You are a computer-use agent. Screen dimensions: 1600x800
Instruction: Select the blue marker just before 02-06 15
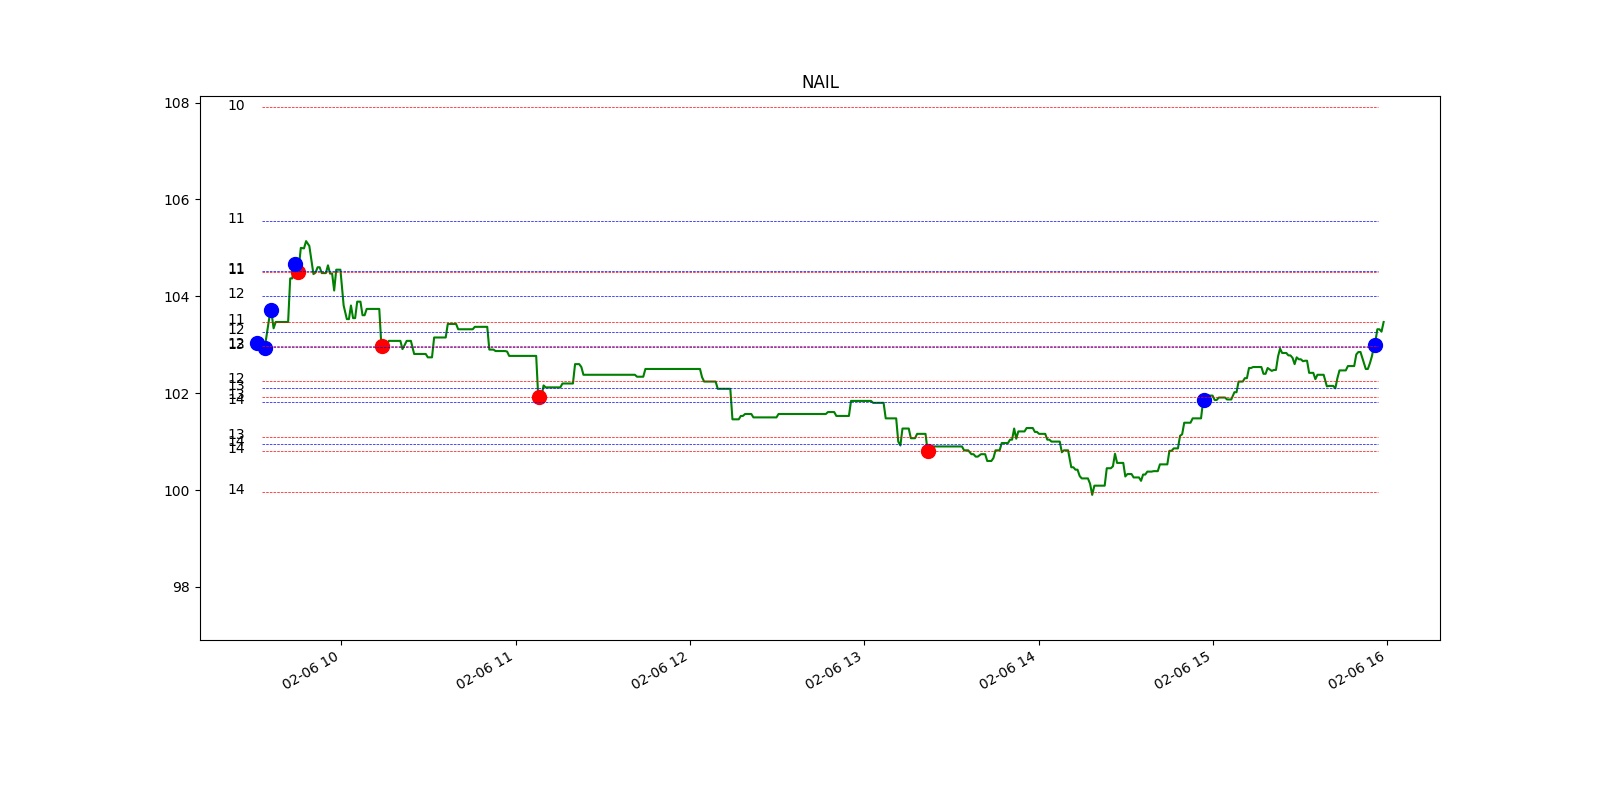pos(1204,400)
